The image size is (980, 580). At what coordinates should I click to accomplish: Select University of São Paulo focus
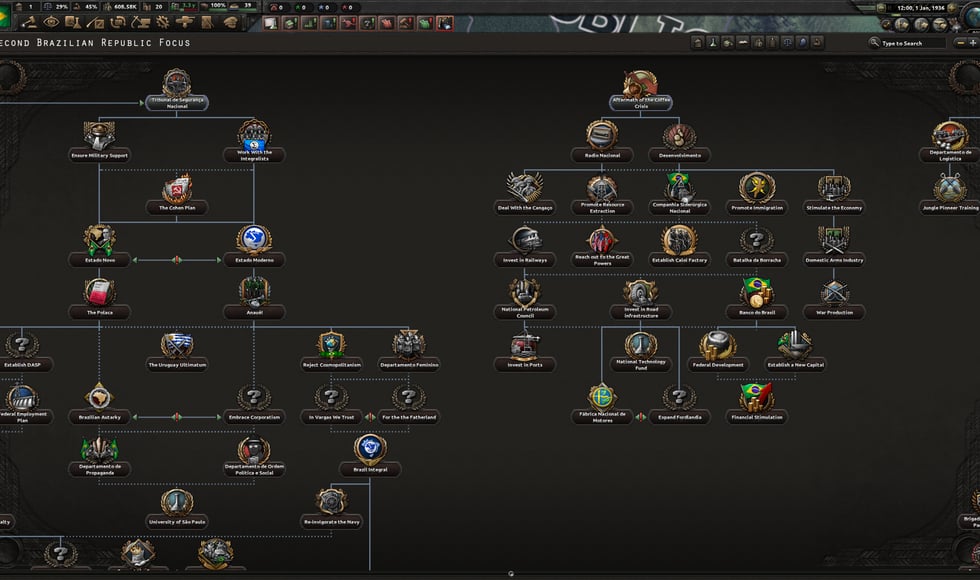(177, 508)
